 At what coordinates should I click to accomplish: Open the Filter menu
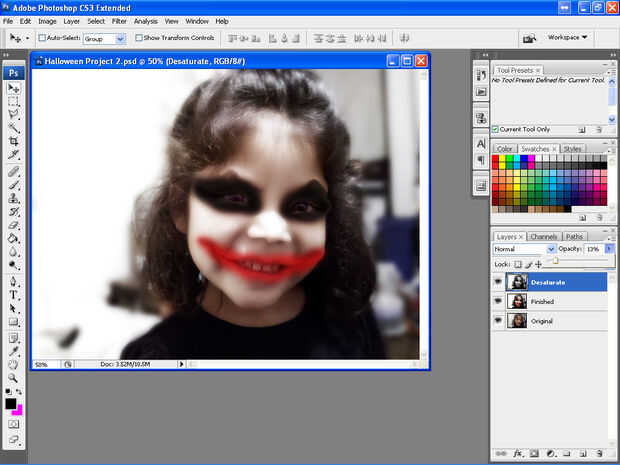click(119, 20)
